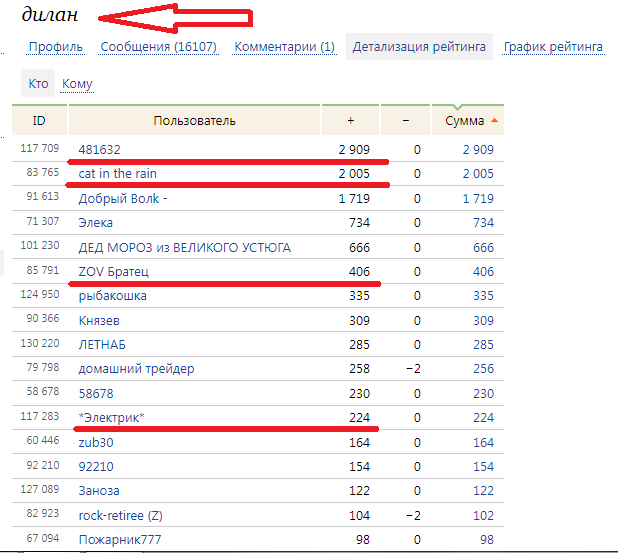Open user домашний трейдер link
Screen dimensions: 618x553
click(x=136, y=369)
